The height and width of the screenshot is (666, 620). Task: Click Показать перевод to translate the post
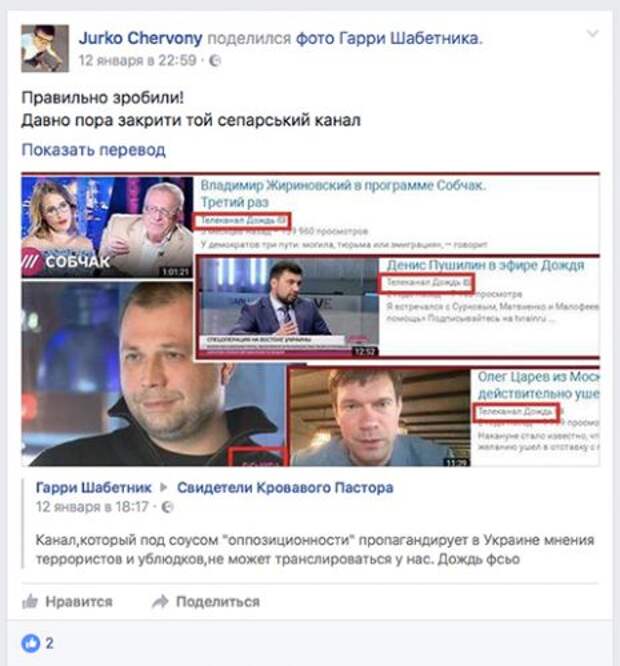[93, 150]
